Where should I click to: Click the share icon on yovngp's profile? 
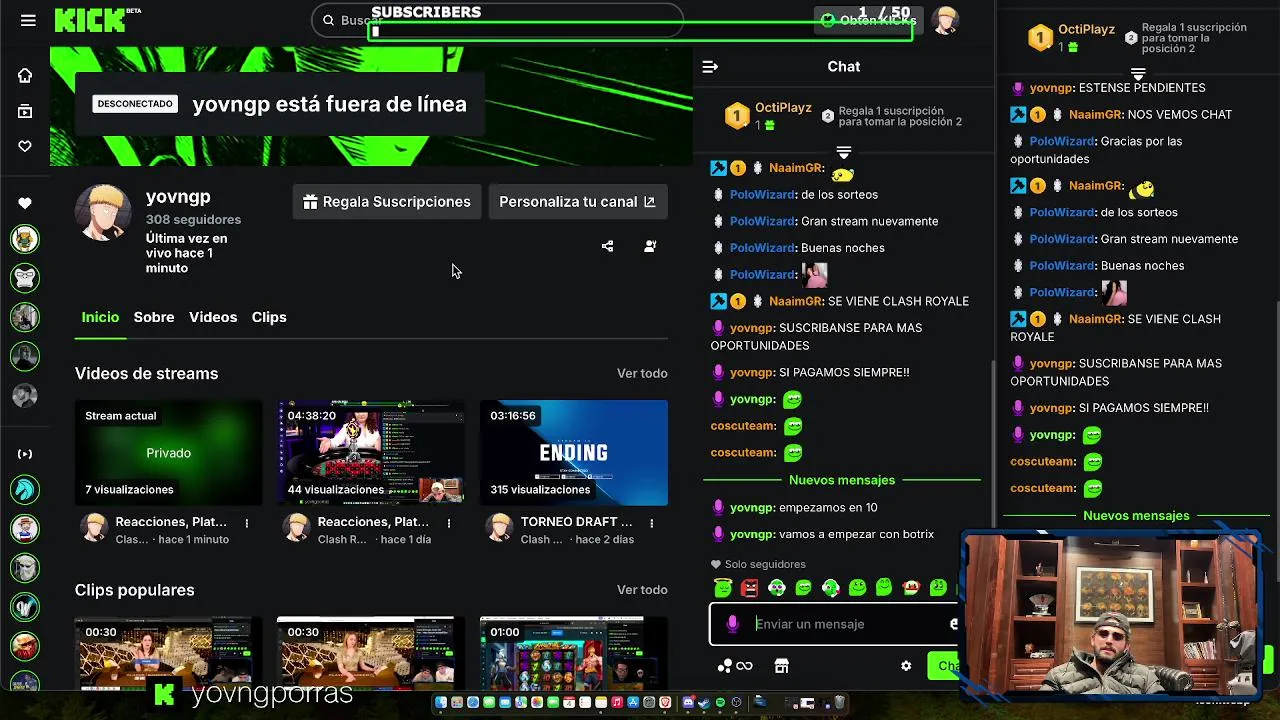coord(607,246)
